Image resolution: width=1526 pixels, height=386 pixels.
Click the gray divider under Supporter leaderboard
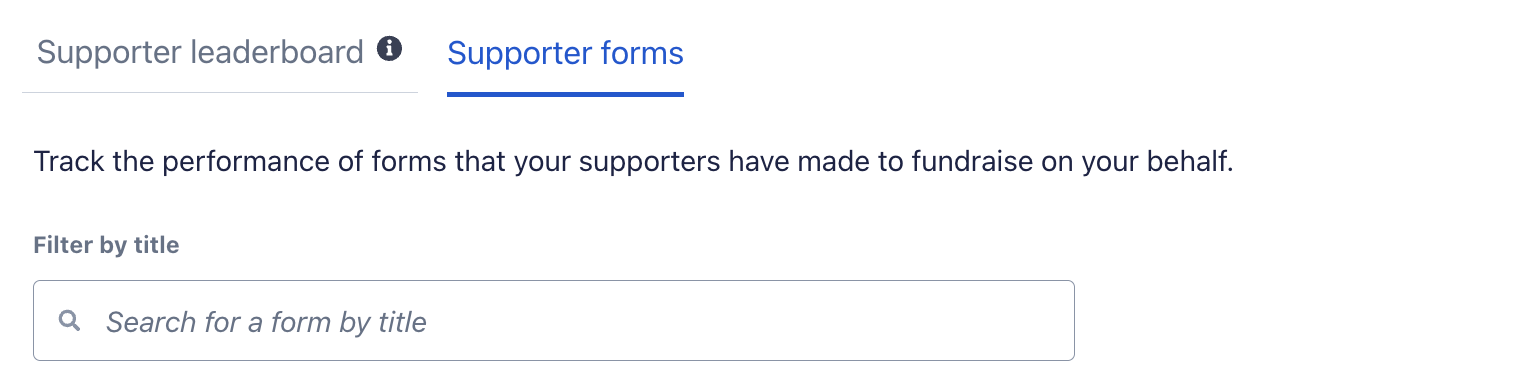tap(220, 92)
